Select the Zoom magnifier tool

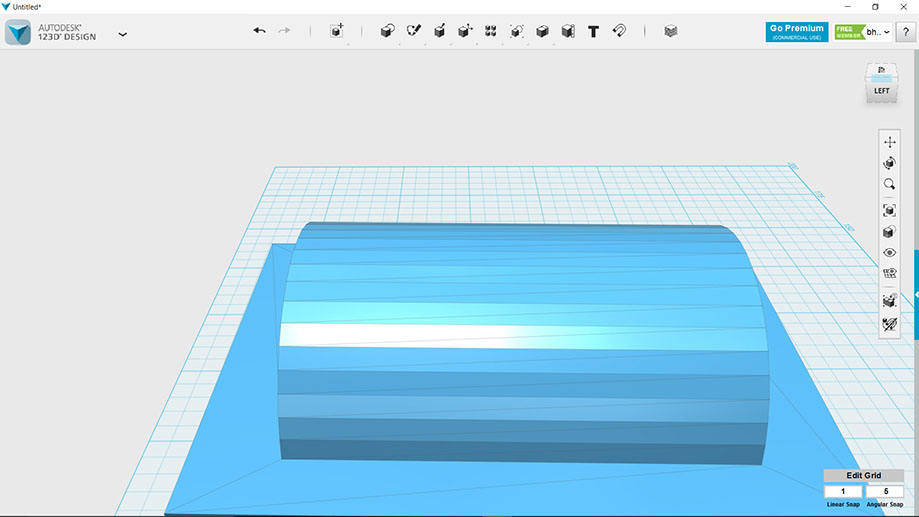click(890, 184)
